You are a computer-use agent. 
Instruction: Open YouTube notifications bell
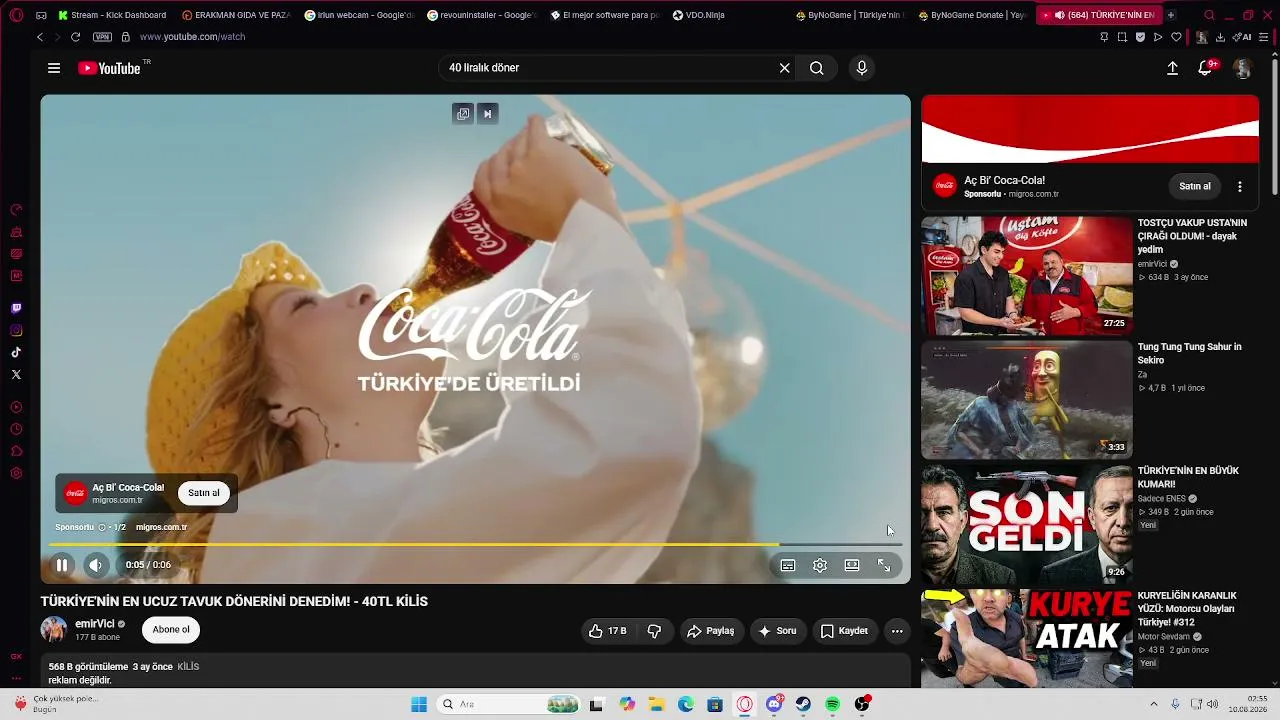coord(1206,68)
